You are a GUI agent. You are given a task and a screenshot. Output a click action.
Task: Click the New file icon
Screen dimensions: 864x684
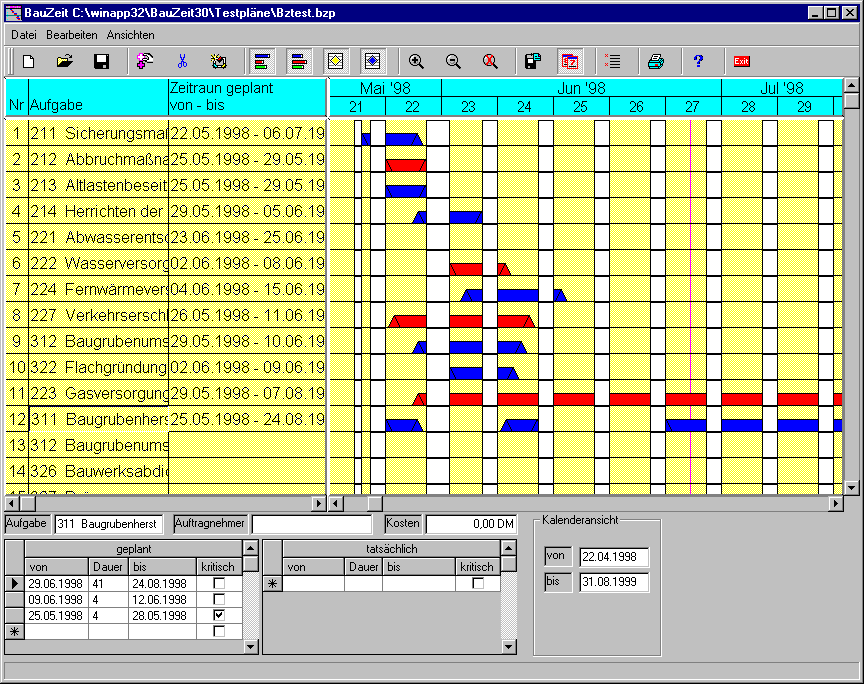pos(29,61)
